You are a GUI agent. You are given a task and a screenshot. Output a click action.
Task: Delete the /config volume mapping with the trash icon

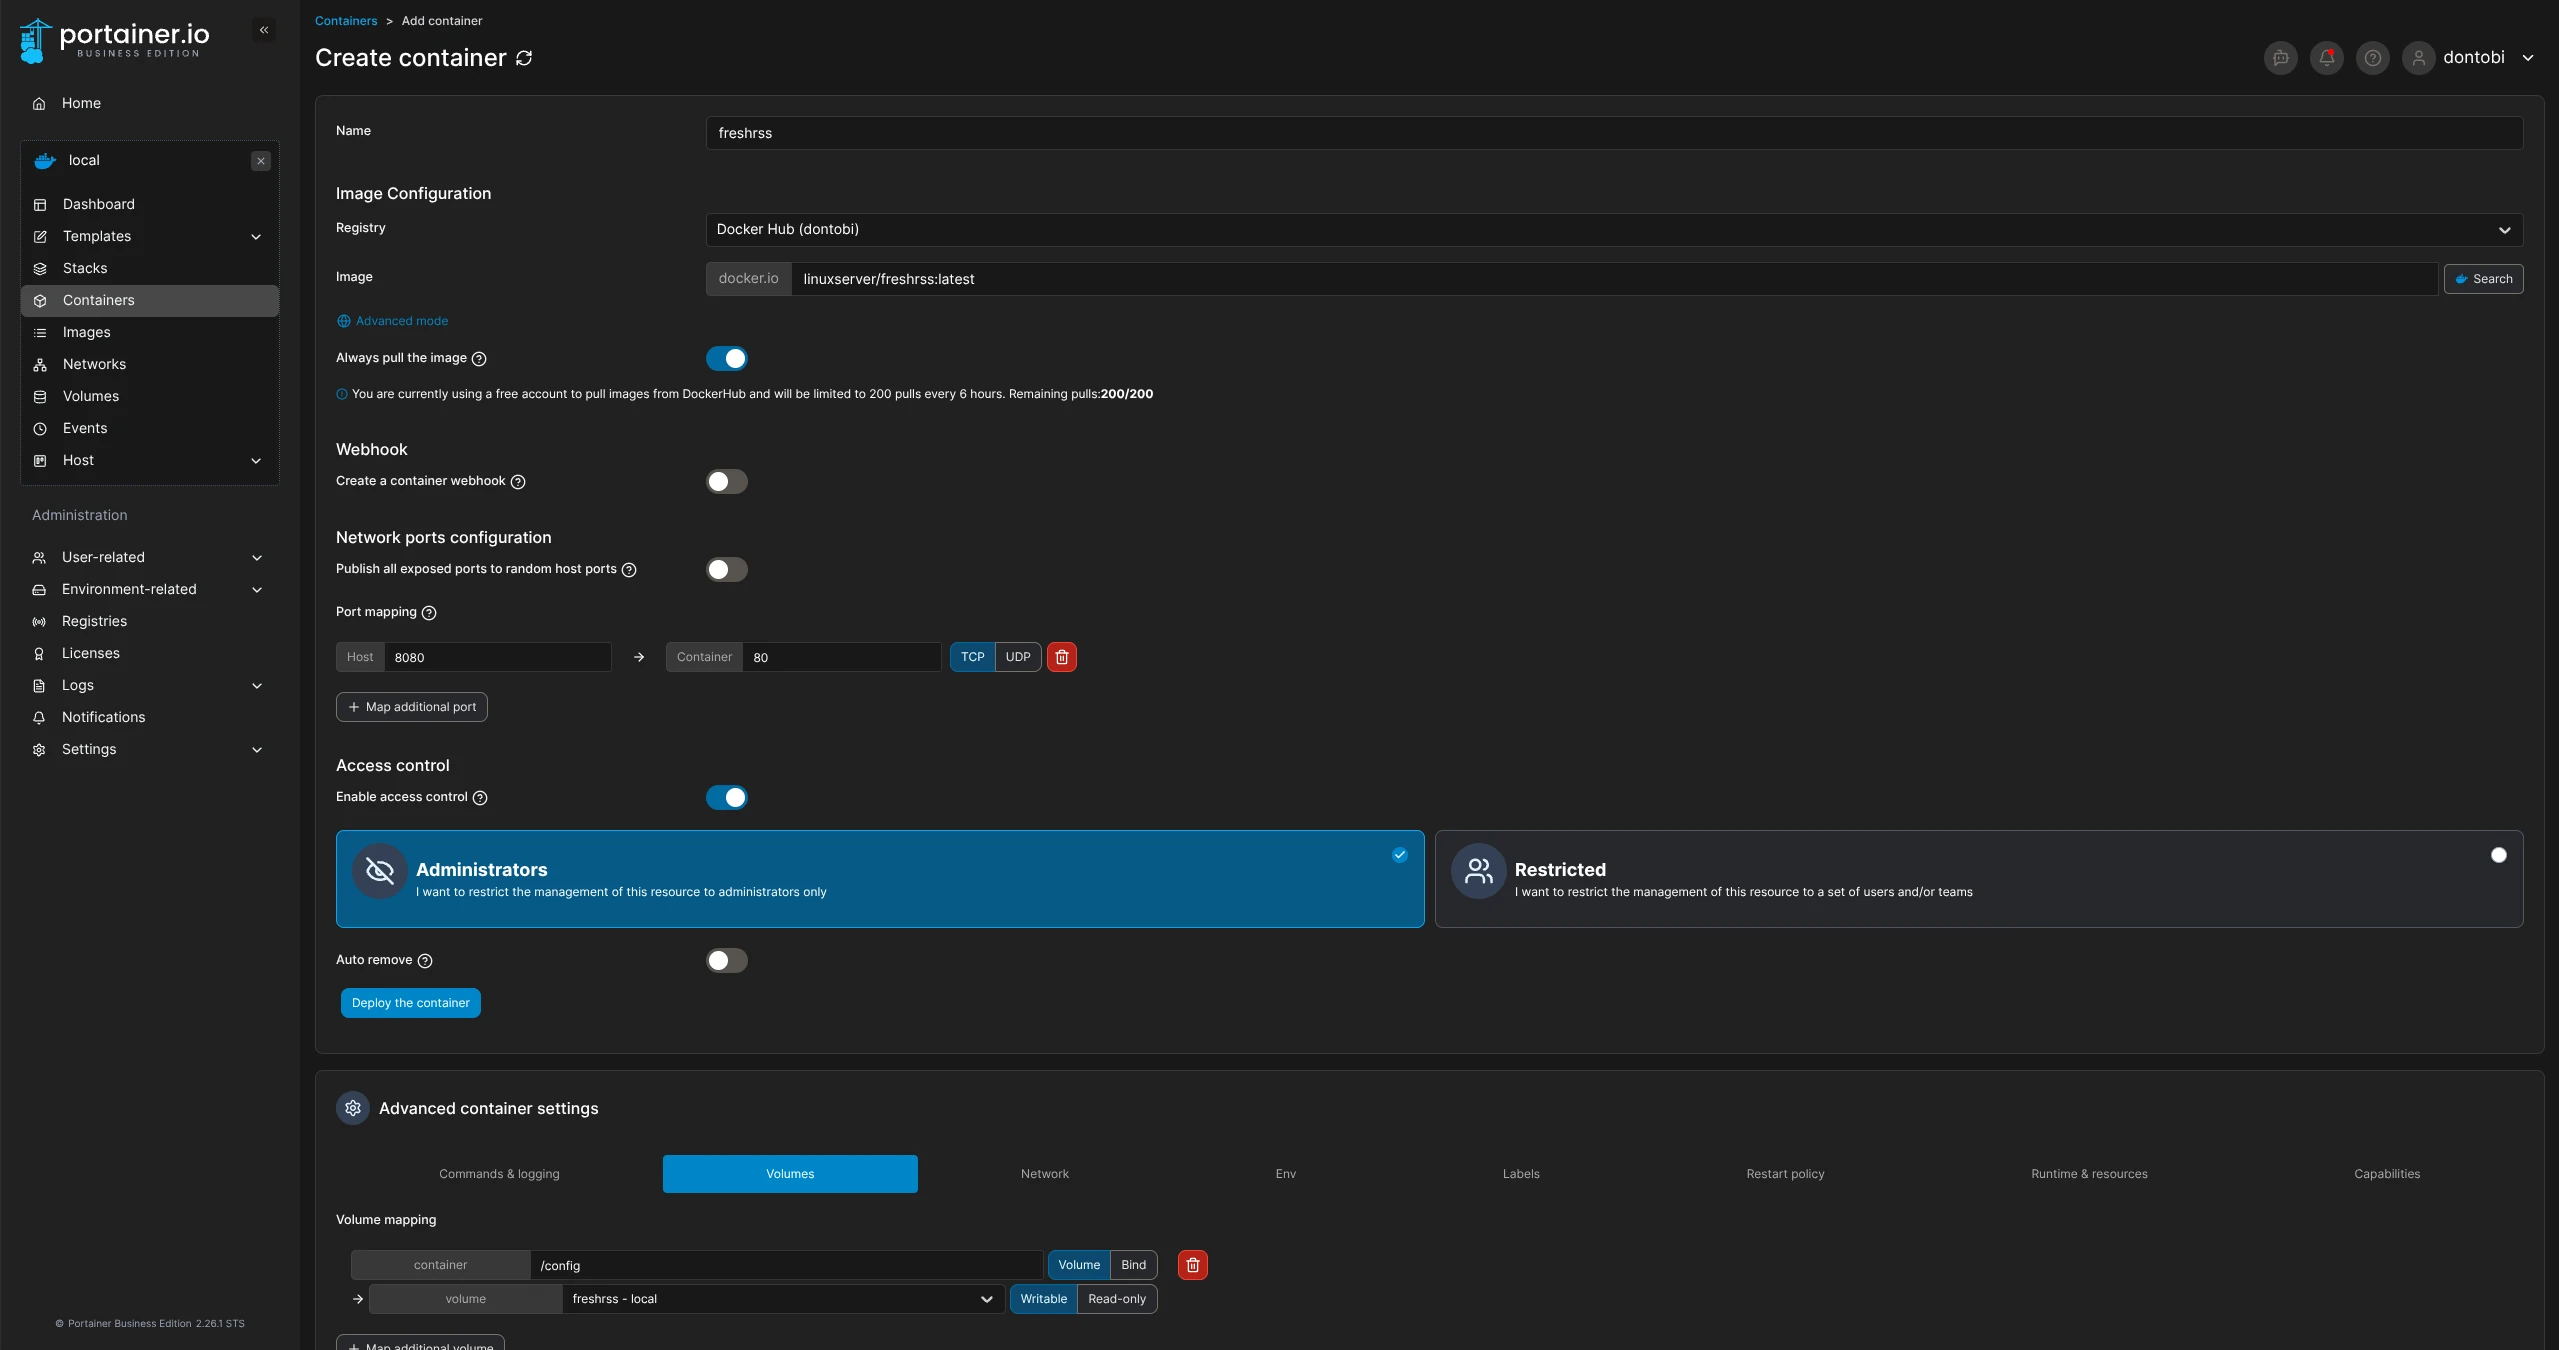tap(1193, 1265)
